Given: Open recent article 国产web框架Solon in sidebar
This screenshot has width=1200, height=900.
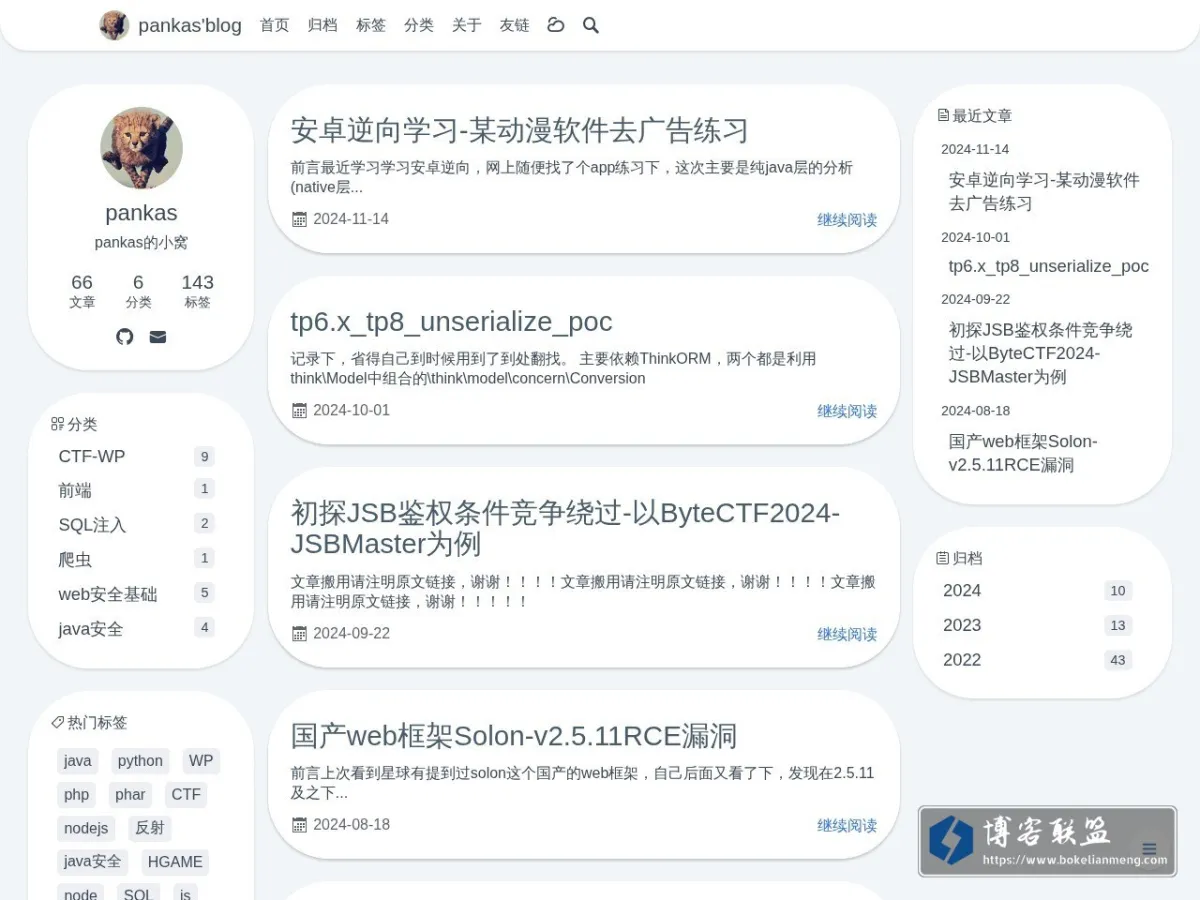Looking at the screenshot, I should 1023,453.
